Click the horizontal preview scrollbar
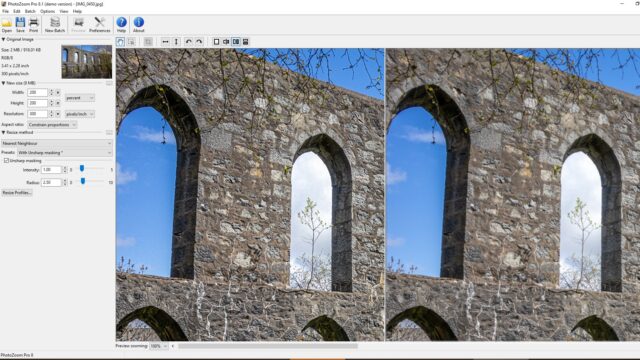 (x=268, y=346)
